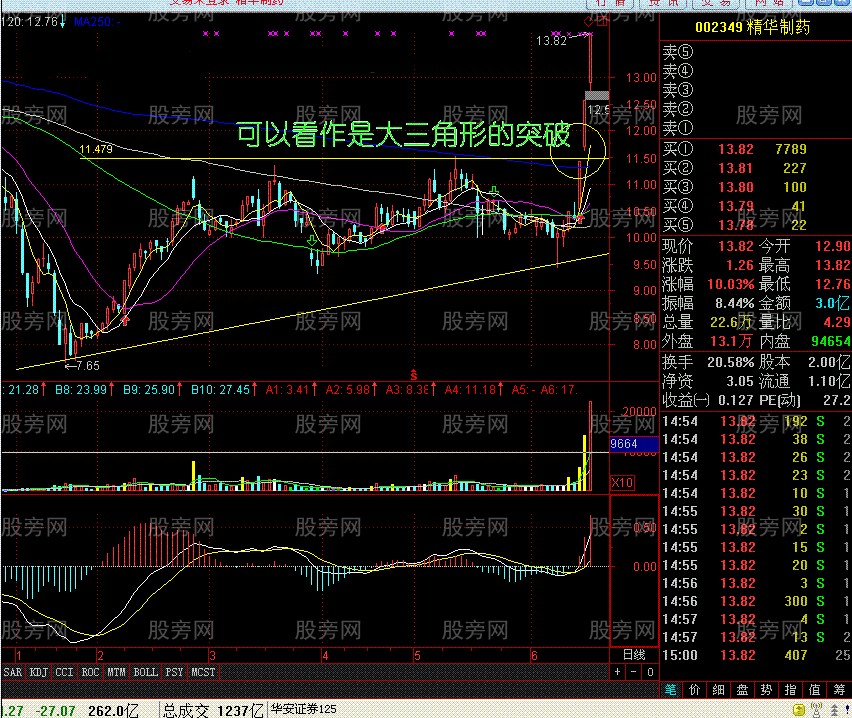This screenshot has width=852, height=718.
Task: Click the B8: 23.99 indicator value
Action: [84, 390]
